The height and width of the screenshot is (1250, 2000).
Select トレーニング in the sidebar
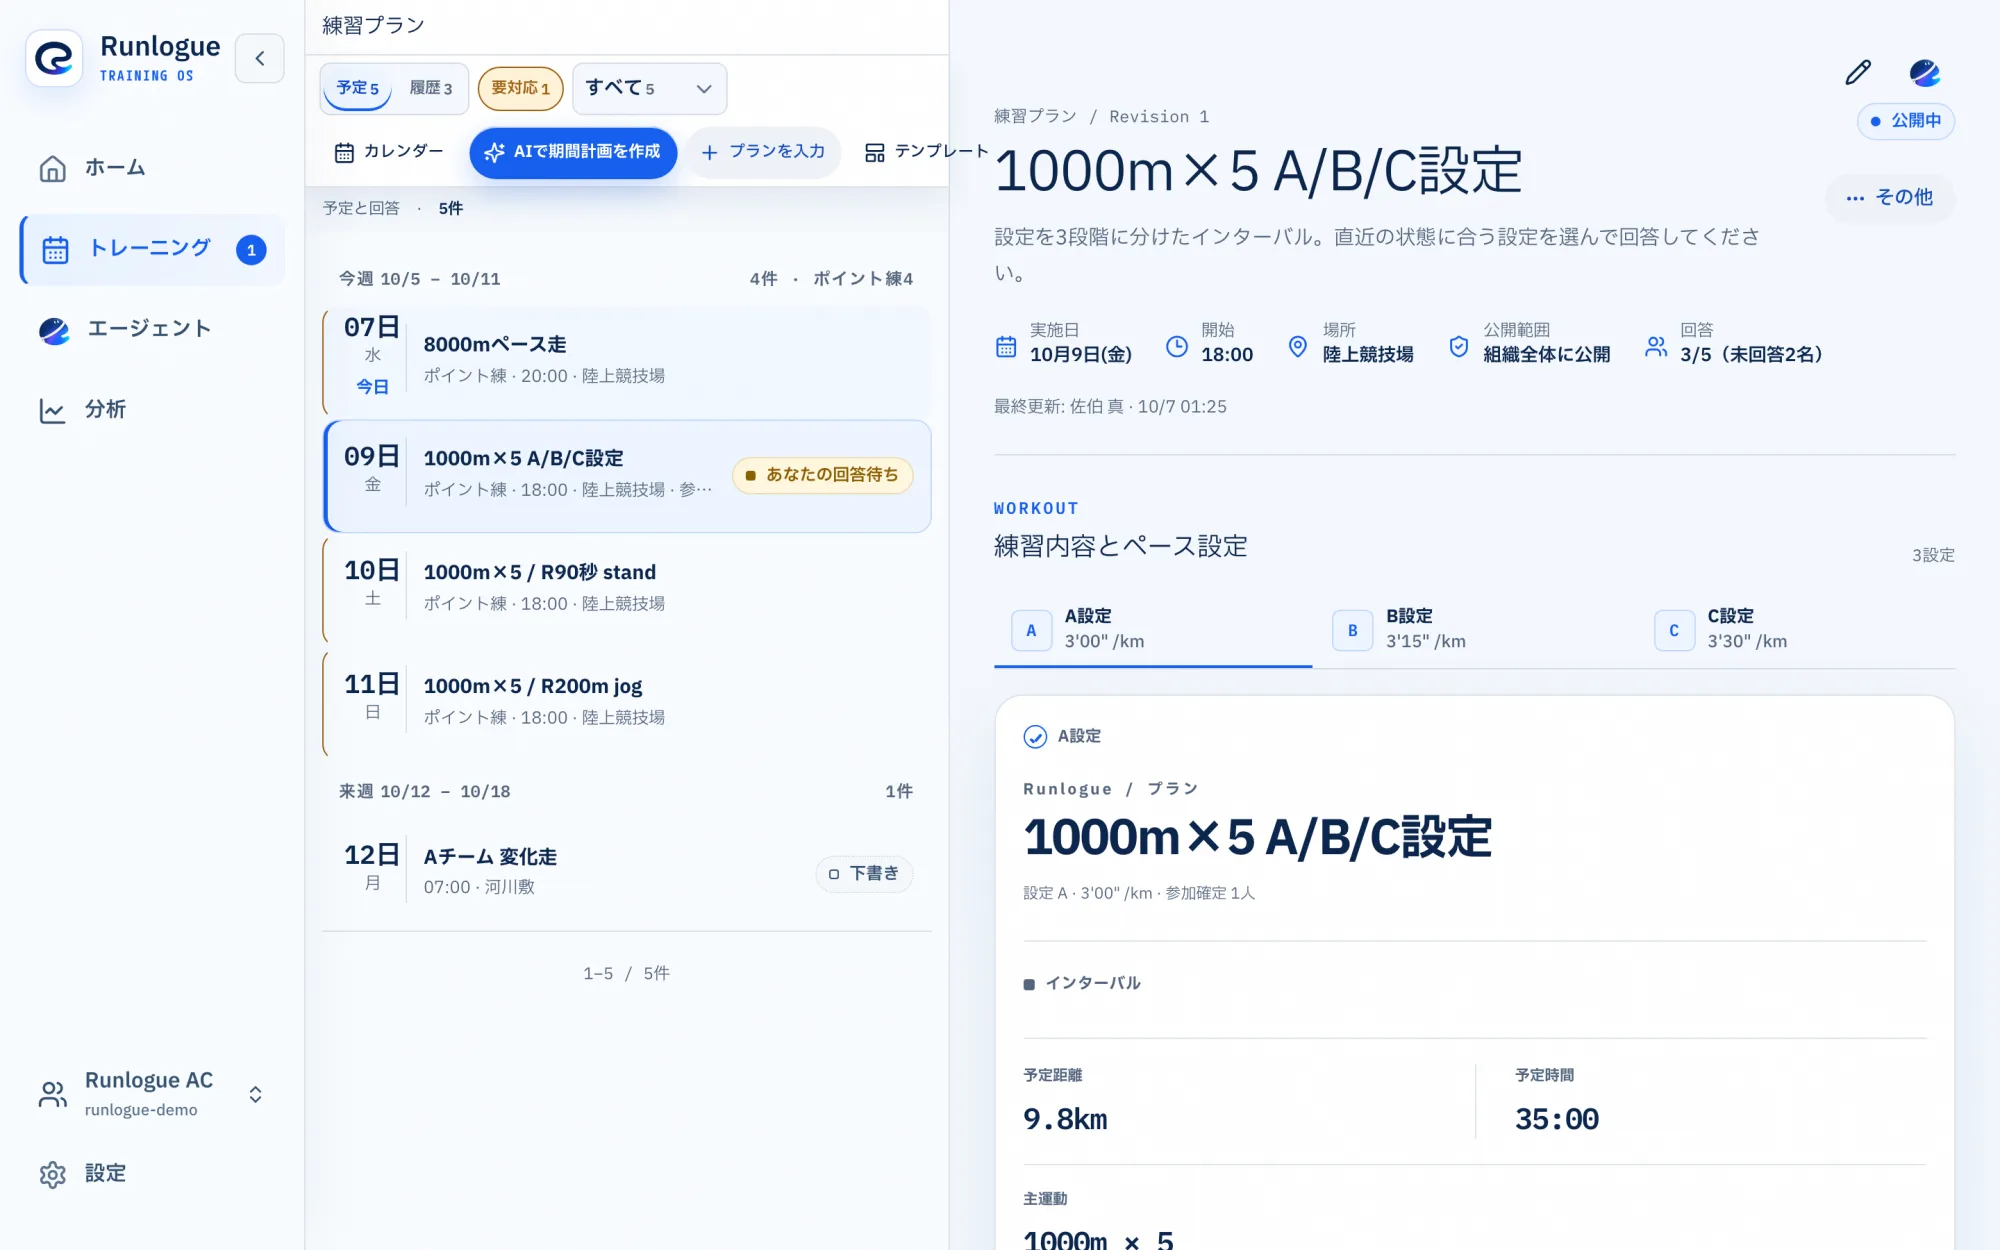pos(152,249)
